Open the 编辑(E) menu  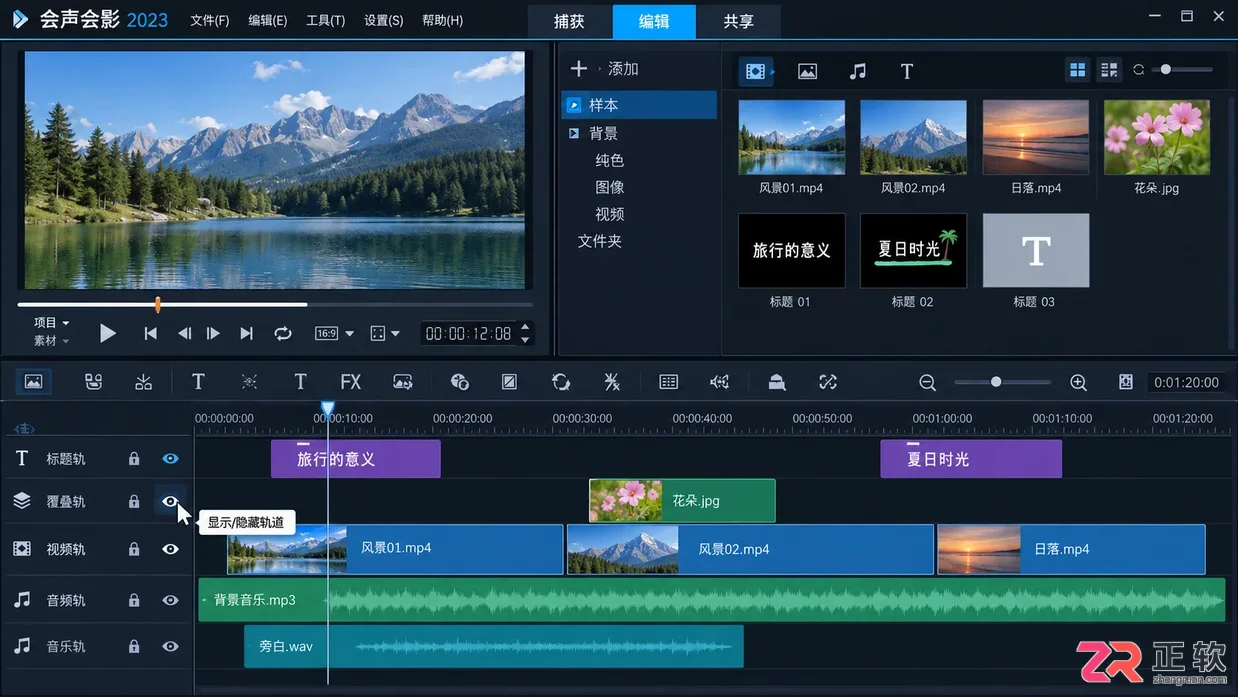pyautogui.click(x=268, y=20)
